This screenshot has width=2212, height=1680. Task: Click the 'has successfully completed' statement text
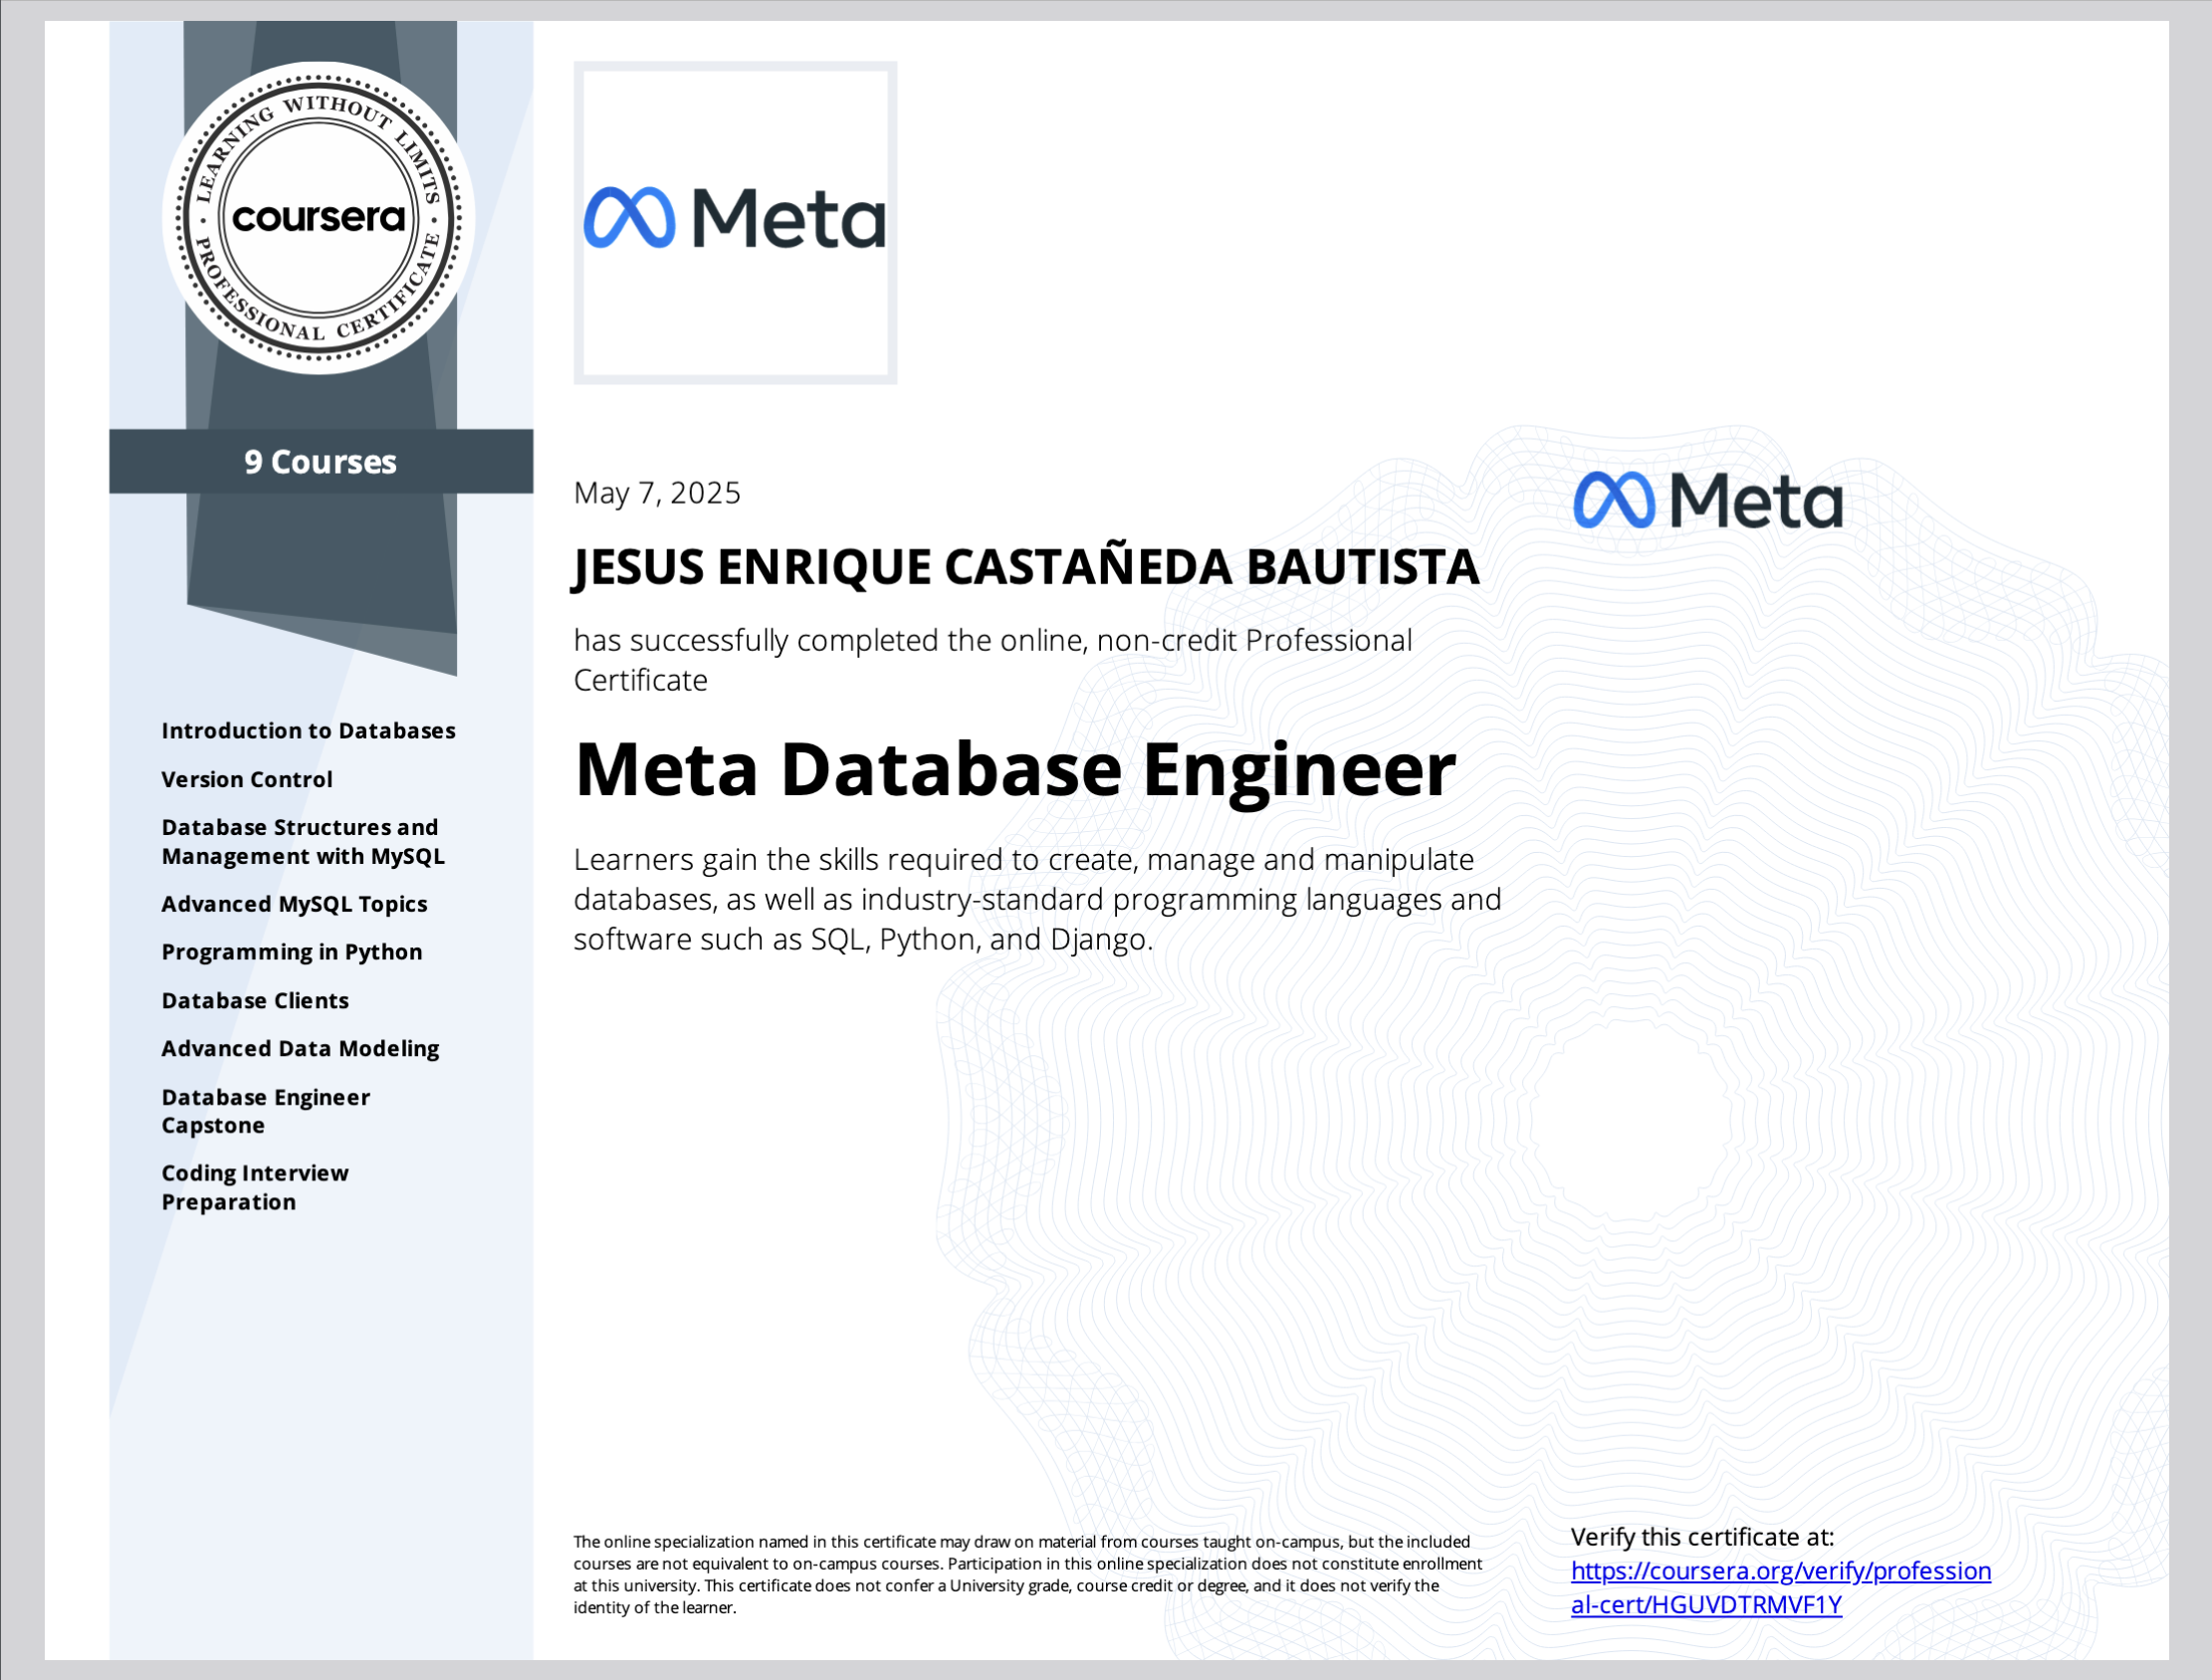point(992,660)
